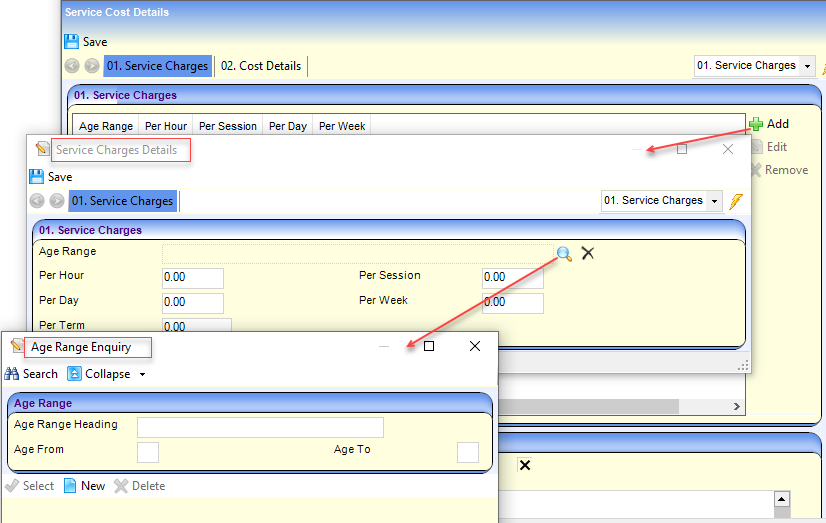Open the section dropdown in Service Cost Details
Image resolution: width=826 pixels, height=523 pixels.
(806, 66)
